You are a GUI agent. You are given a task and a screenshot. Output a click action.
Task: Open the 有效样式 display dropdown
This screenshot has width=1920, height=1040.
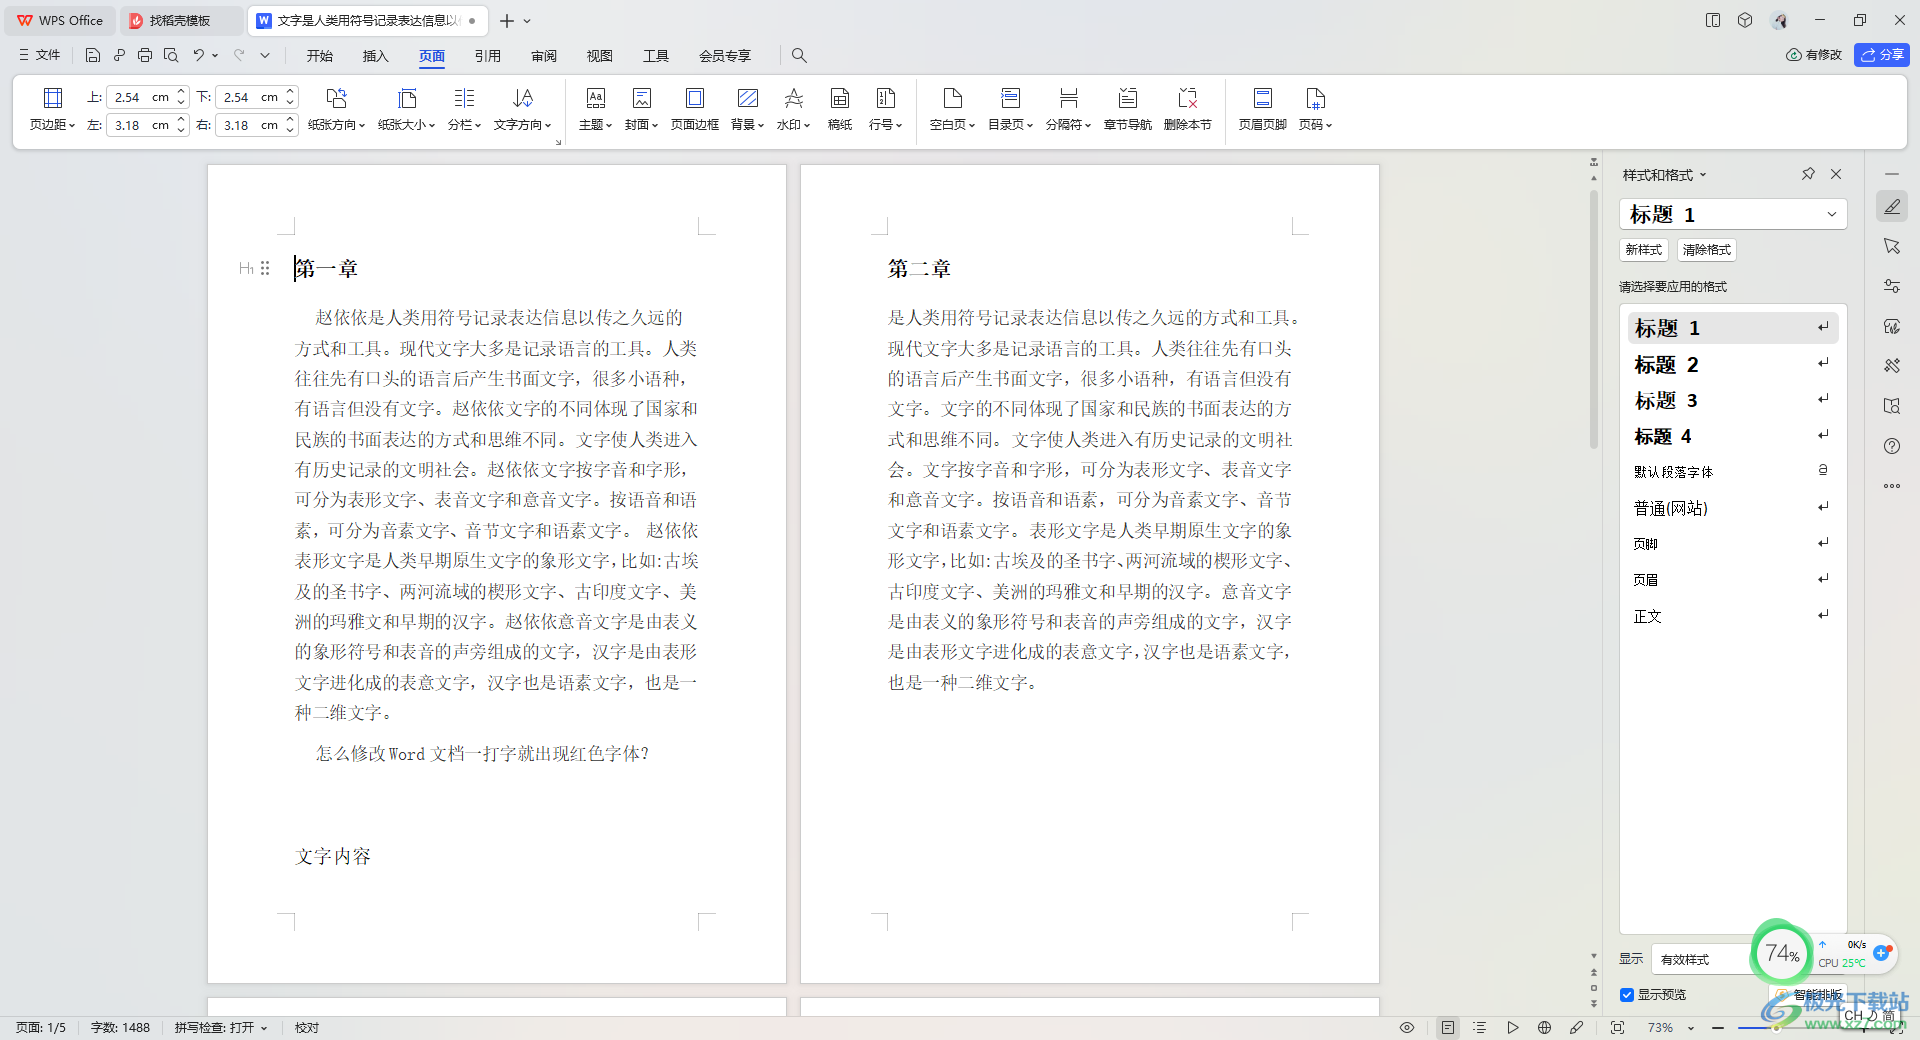(1700, 959)
